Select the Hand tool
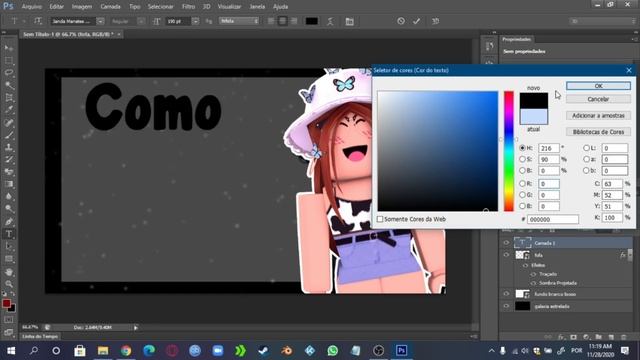Viewport: 640px width, 360px height. click(9, 272)
